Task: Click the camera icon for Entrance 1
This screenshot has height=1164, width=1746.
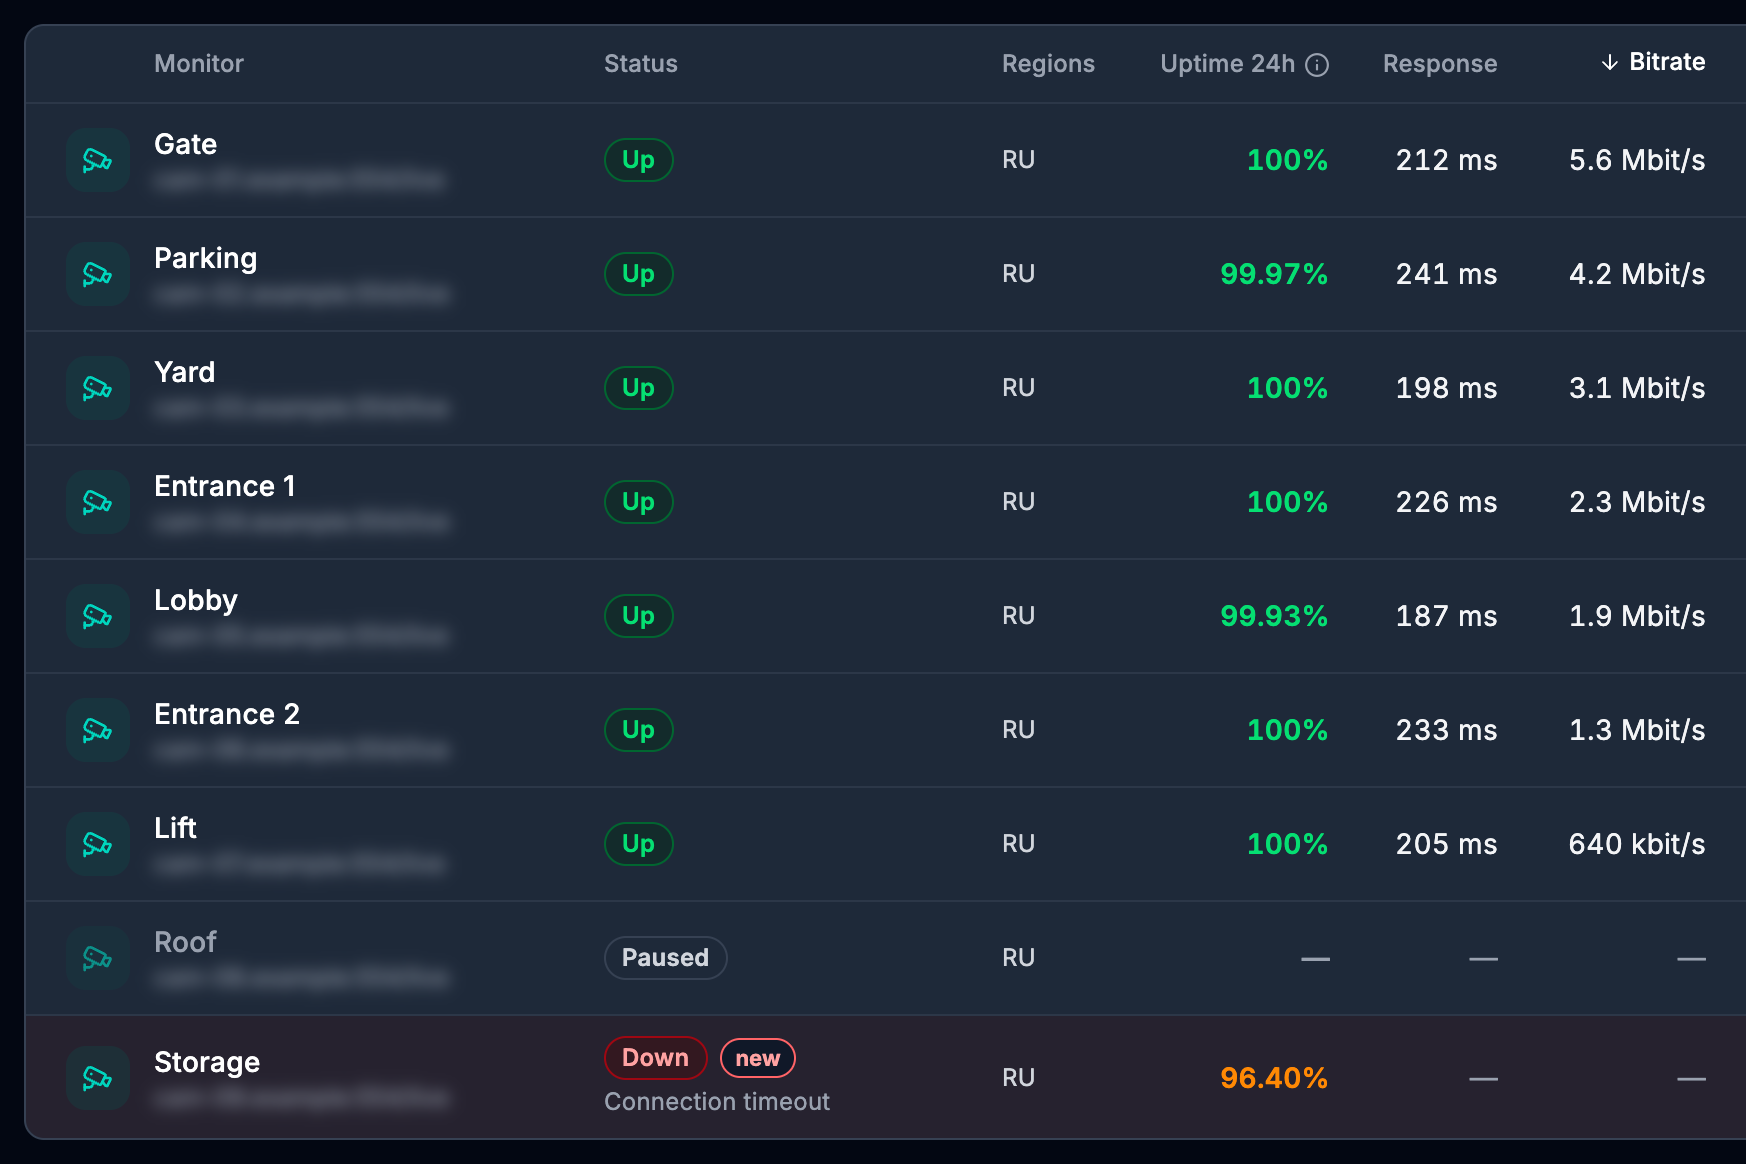Action: coord(98,502)
